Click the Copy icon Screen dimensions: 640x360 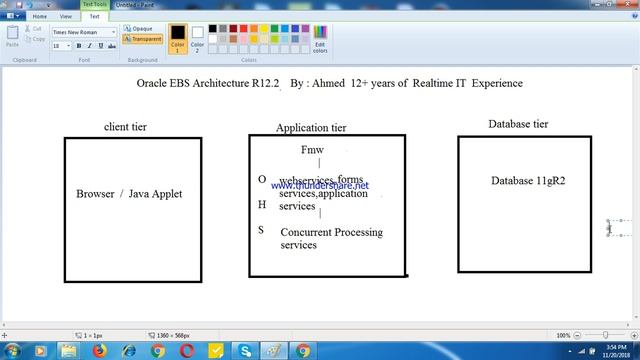[28, 39]
